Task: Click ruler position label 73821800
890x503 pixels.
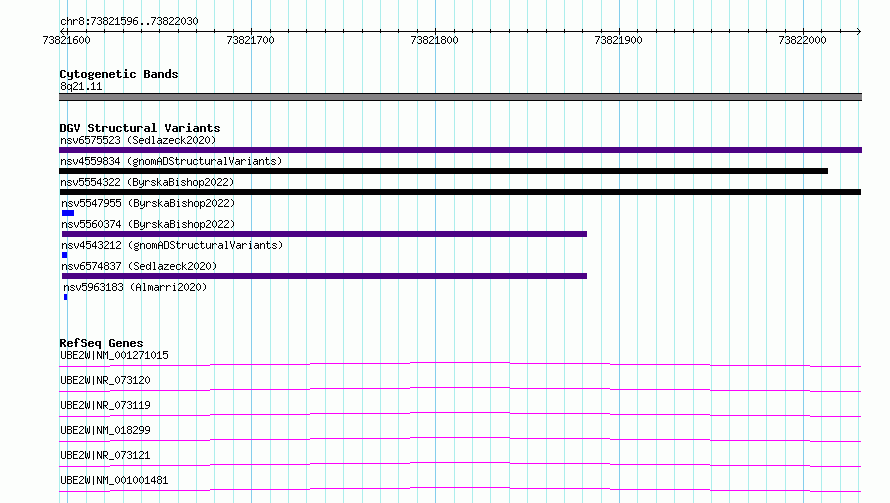Action: coord(434,40)
